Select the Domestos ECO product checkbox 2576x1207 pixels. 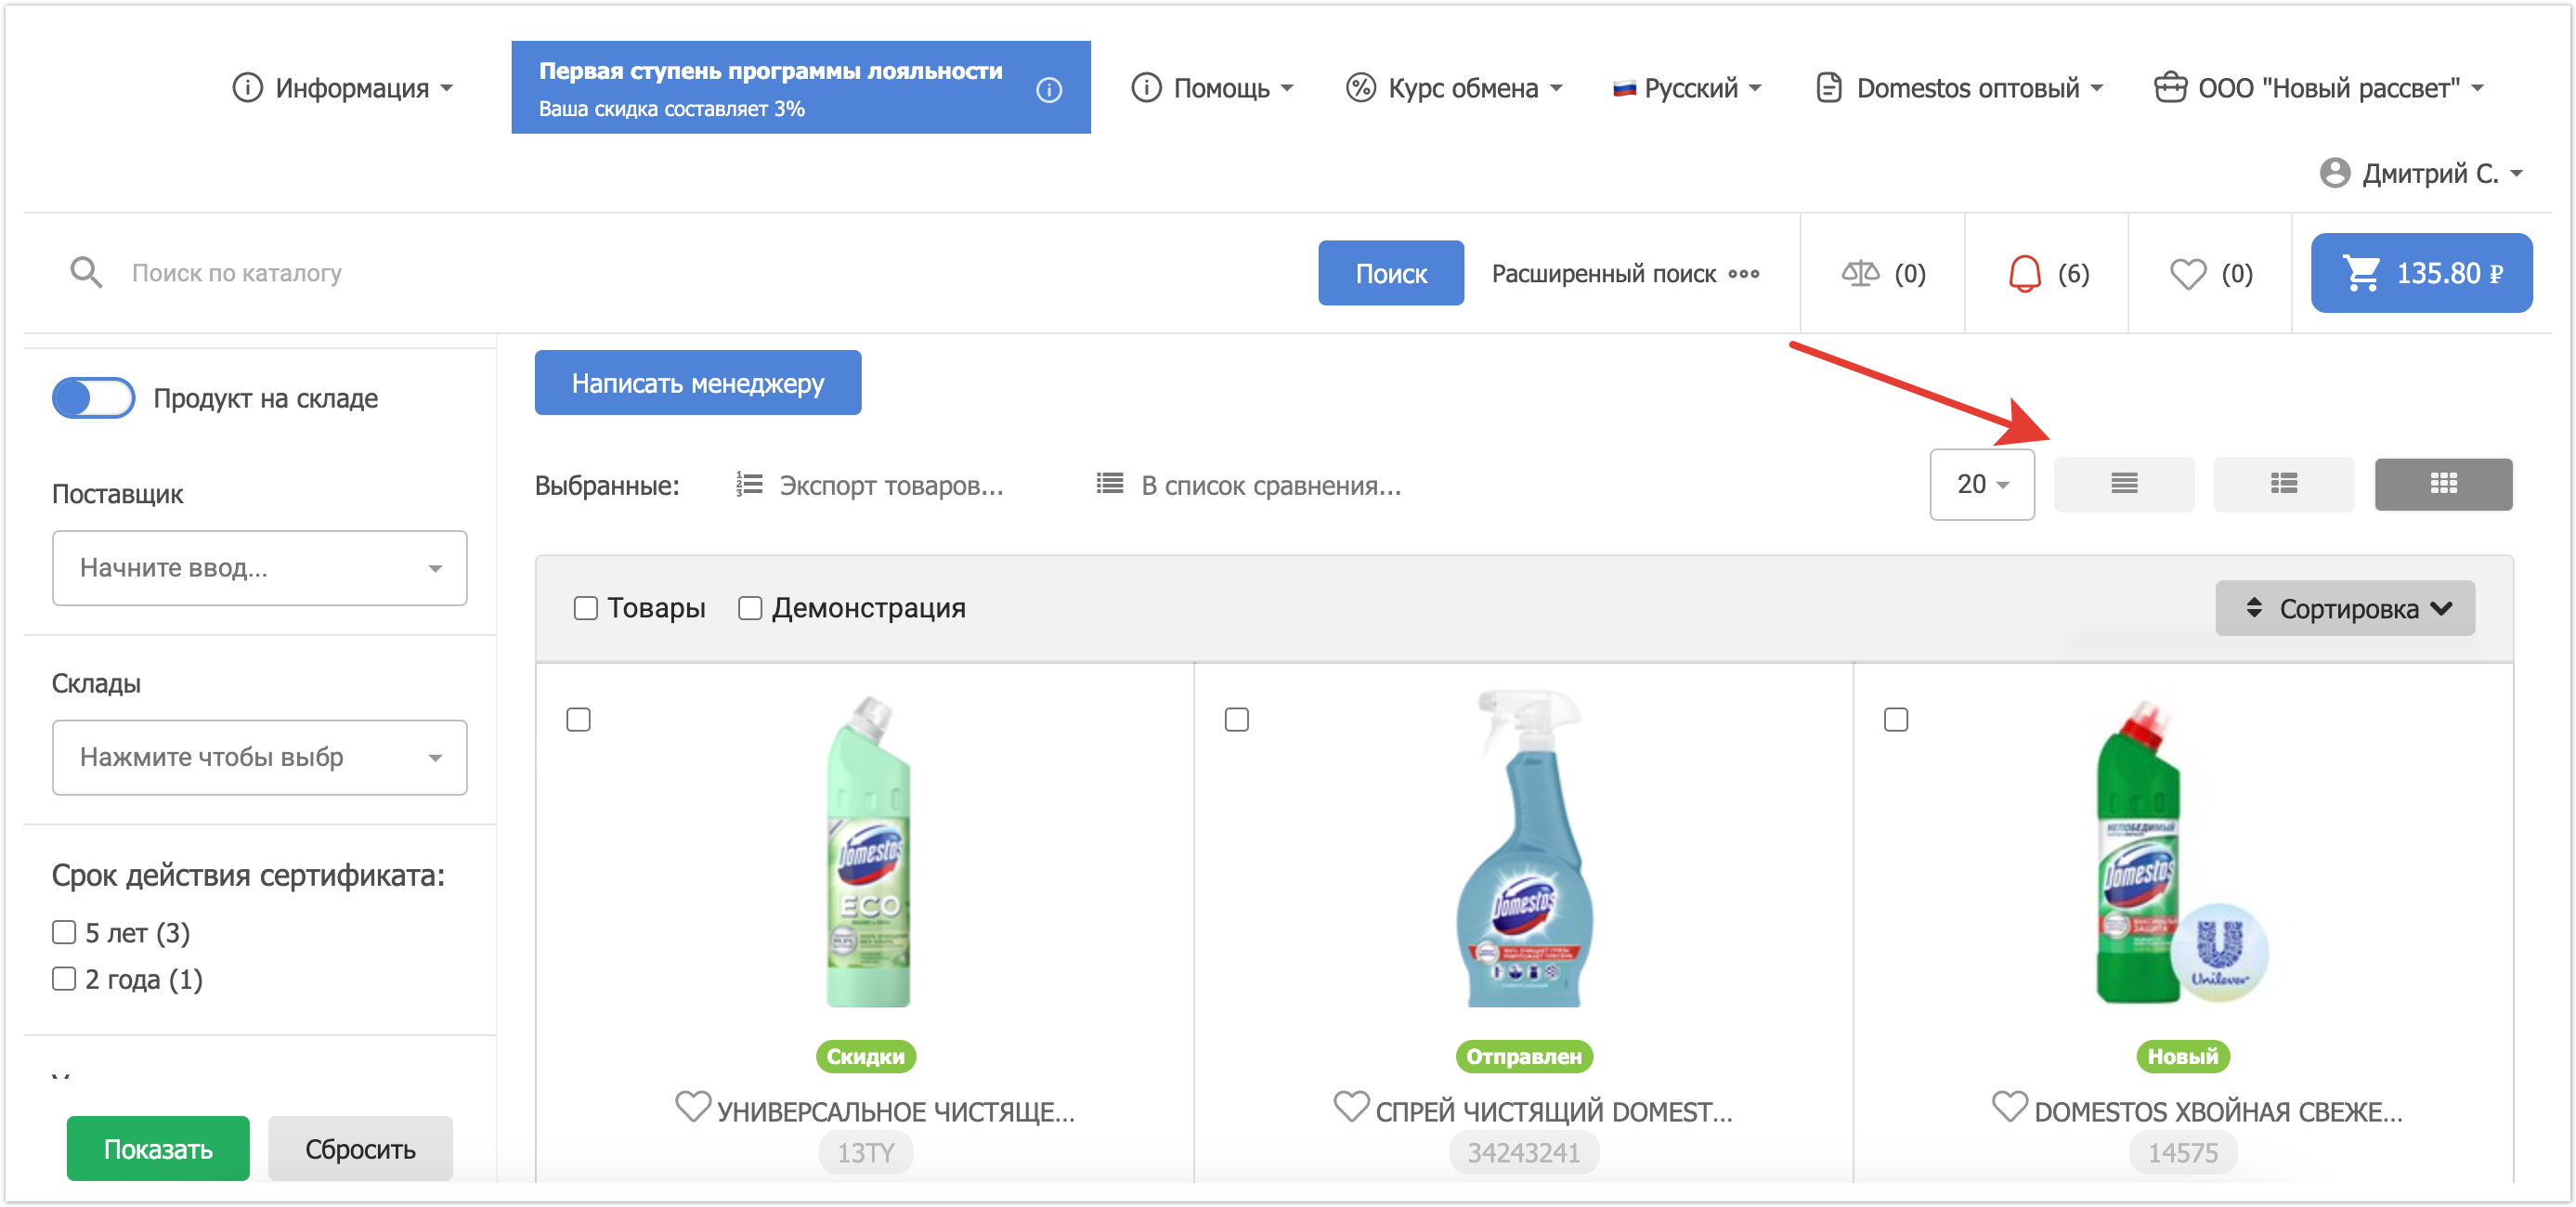[578, 719]
